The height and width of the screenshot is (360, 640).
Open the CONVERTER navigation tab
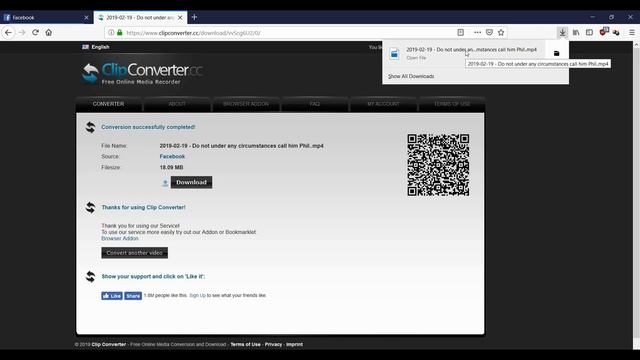pos(108,104)
